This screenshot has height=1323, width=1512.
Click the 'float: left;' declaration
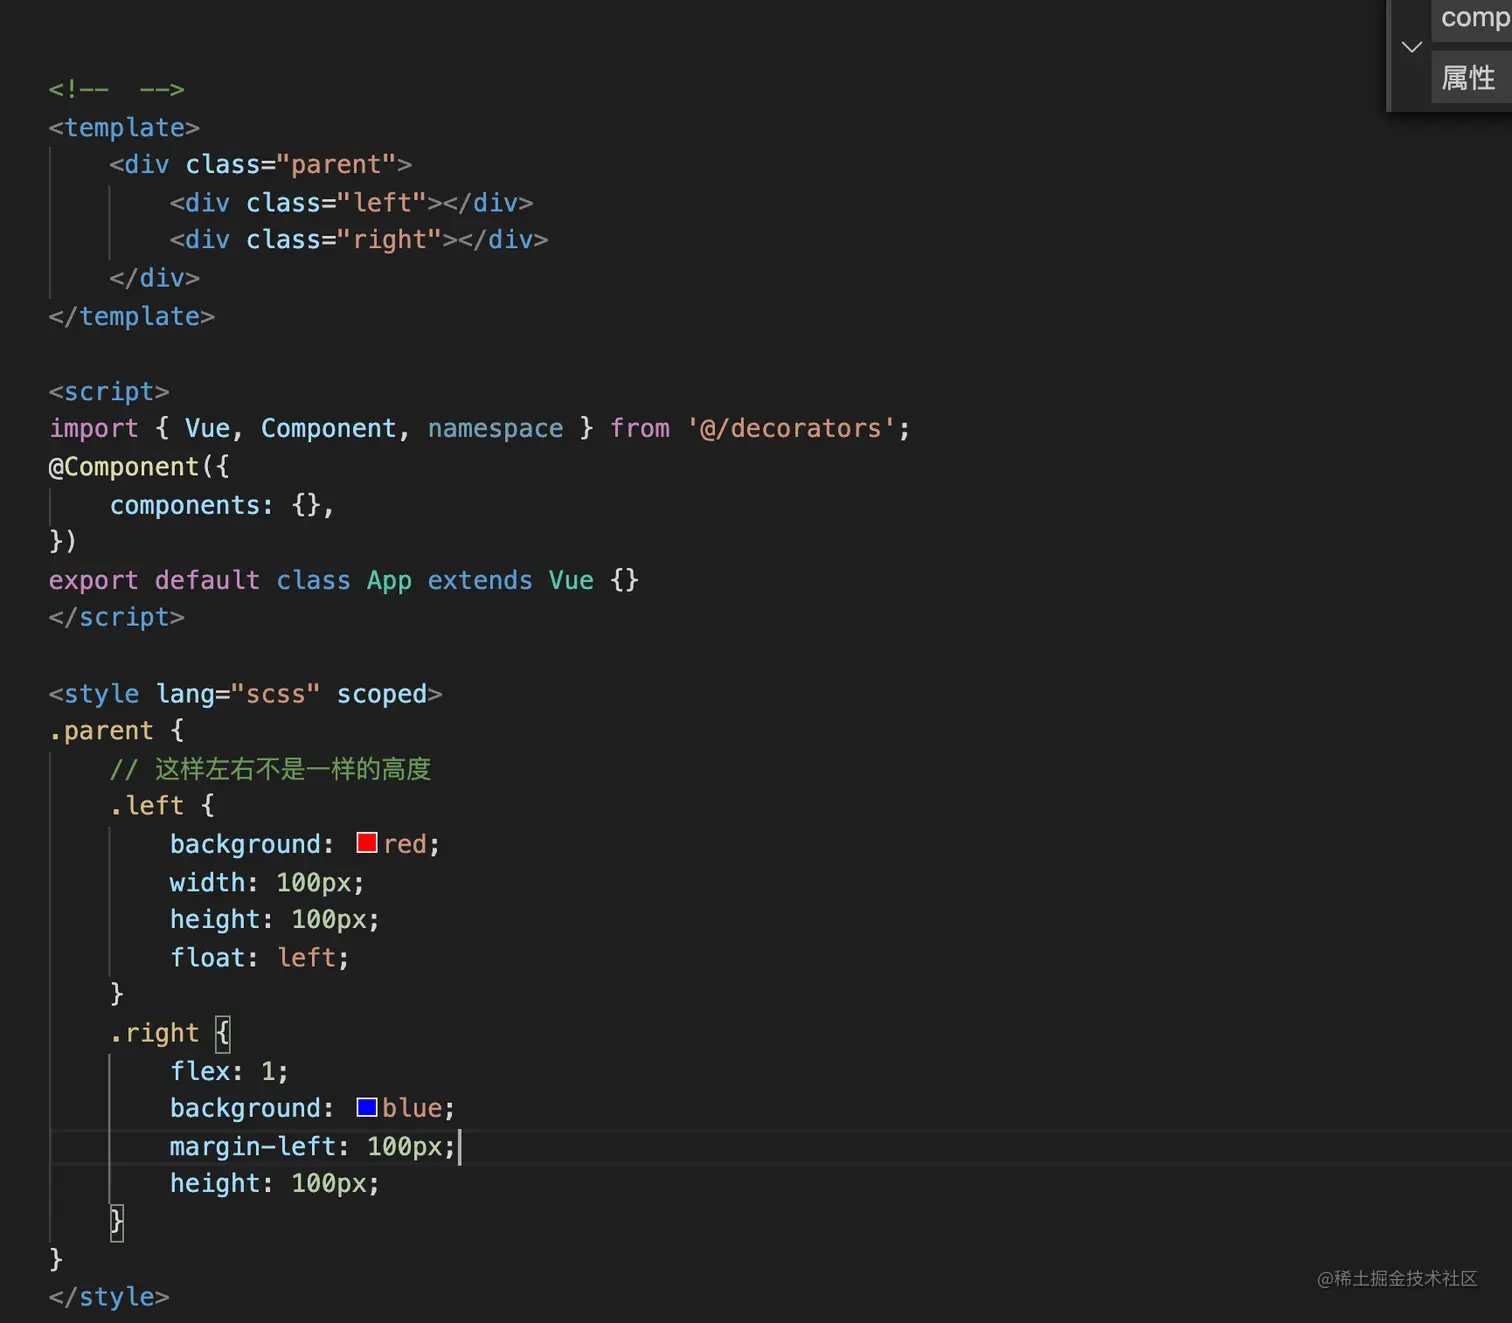tap(260, 957)
